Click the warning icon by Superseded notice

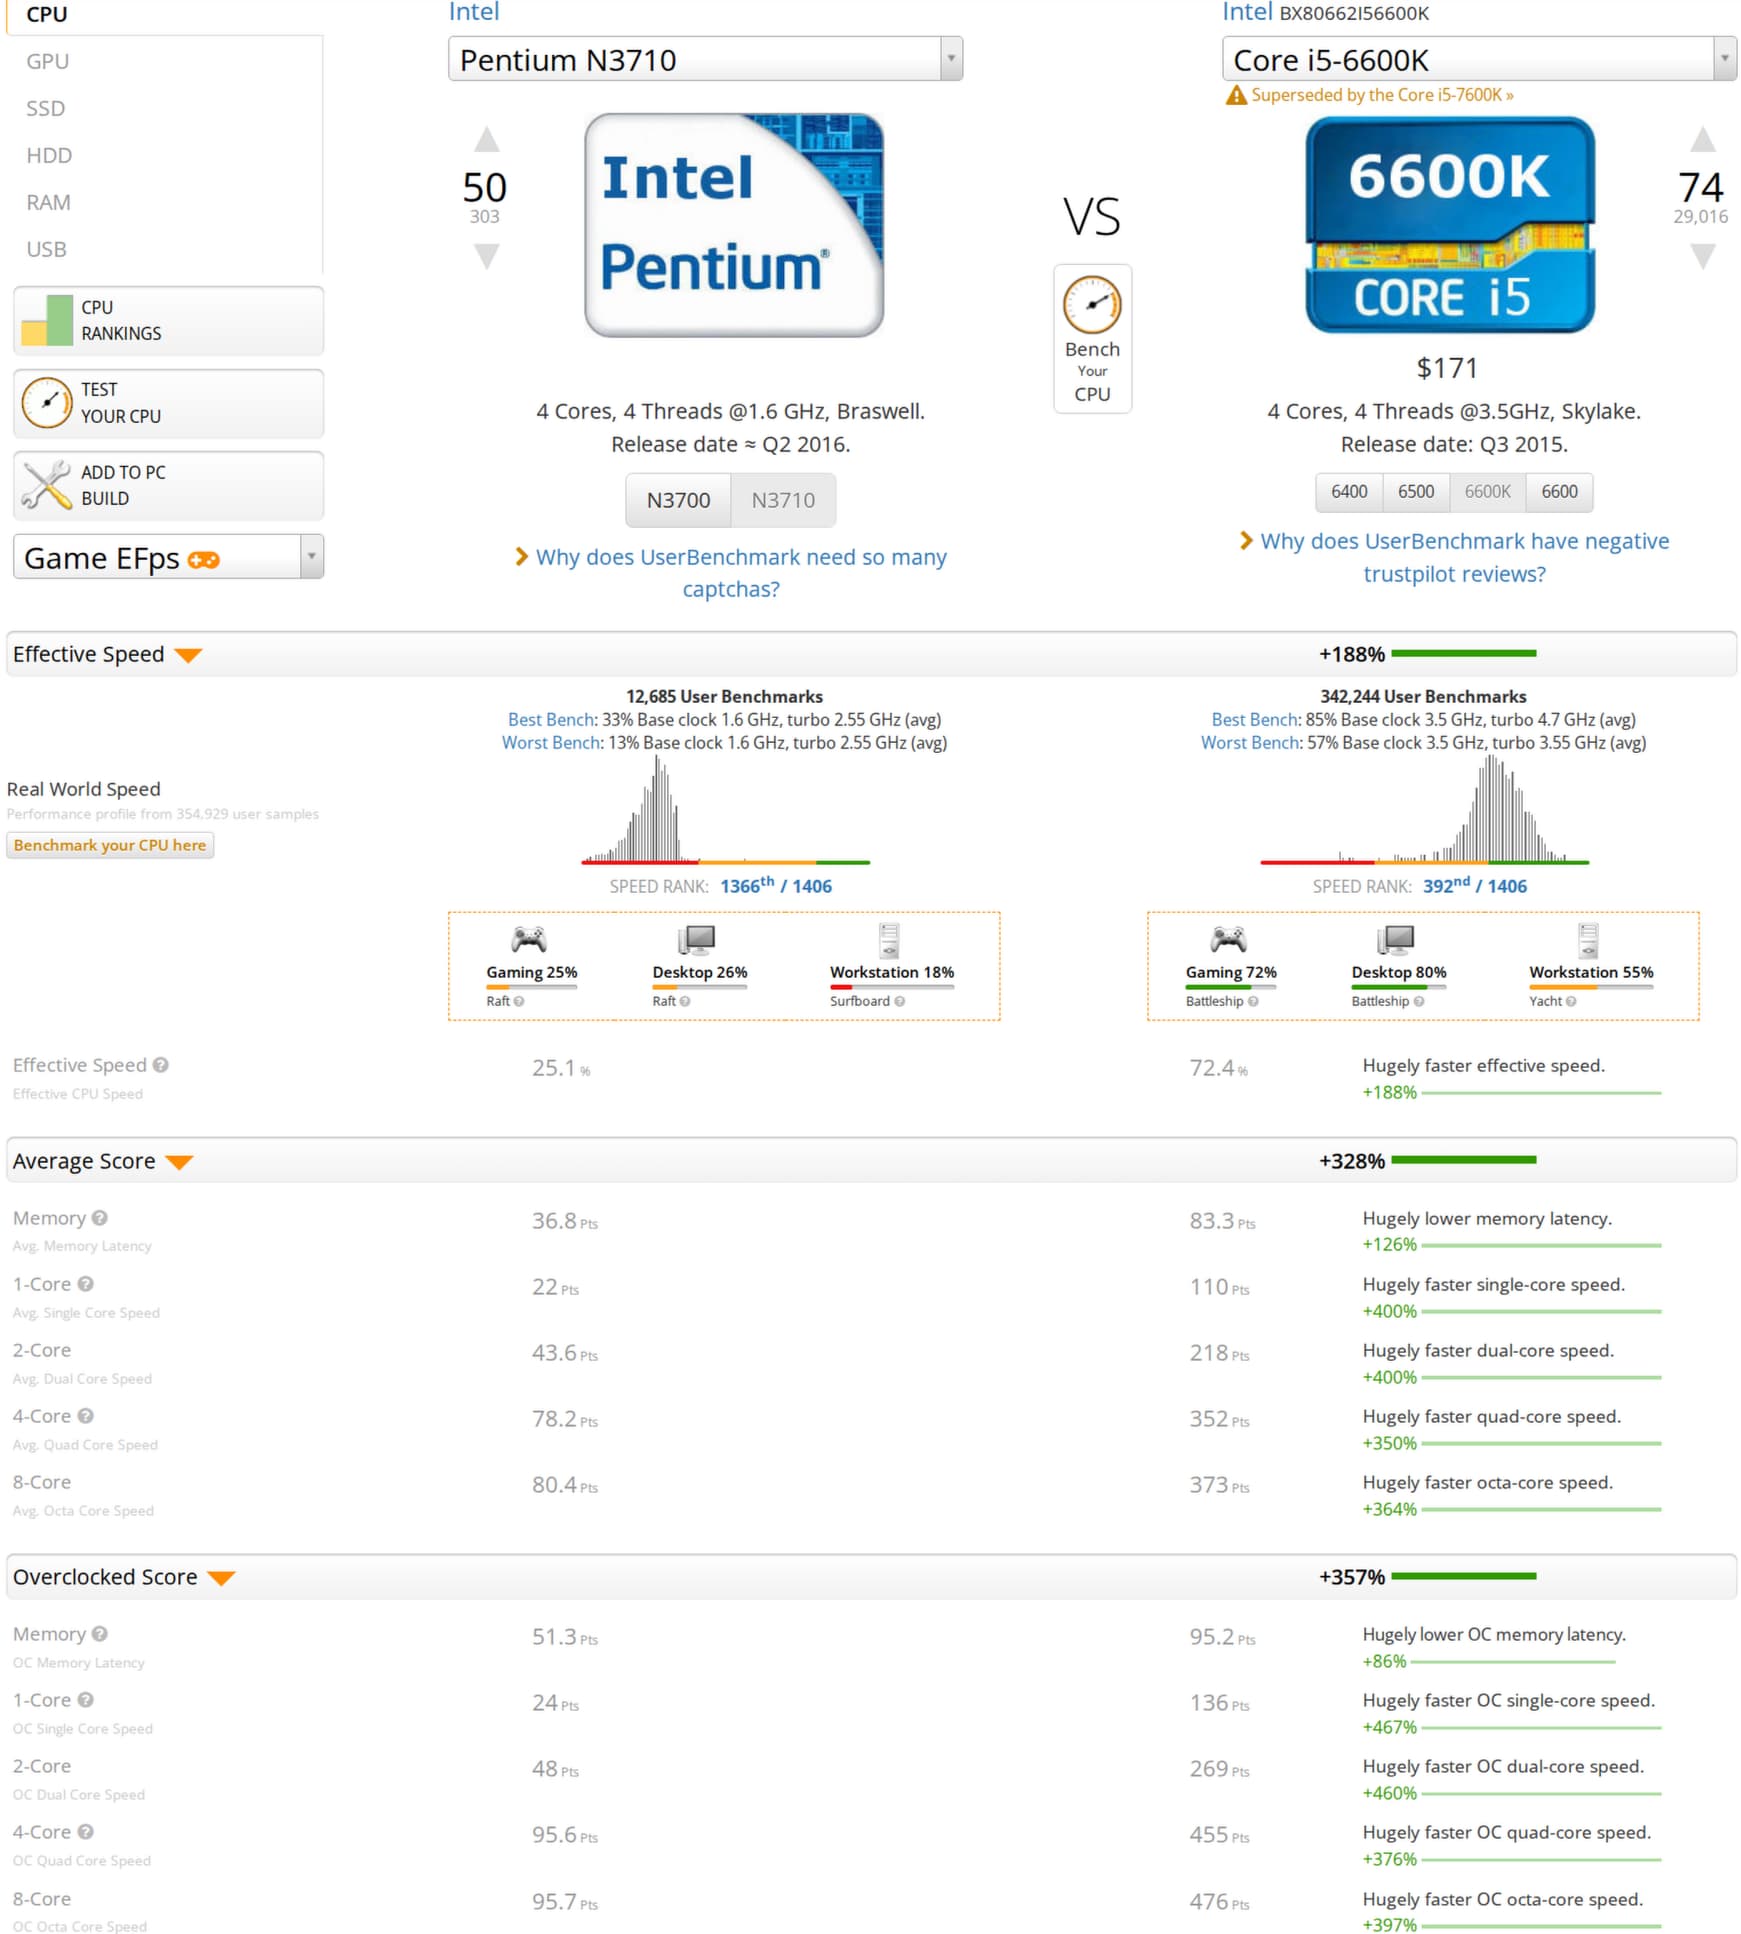(1236, 95)
